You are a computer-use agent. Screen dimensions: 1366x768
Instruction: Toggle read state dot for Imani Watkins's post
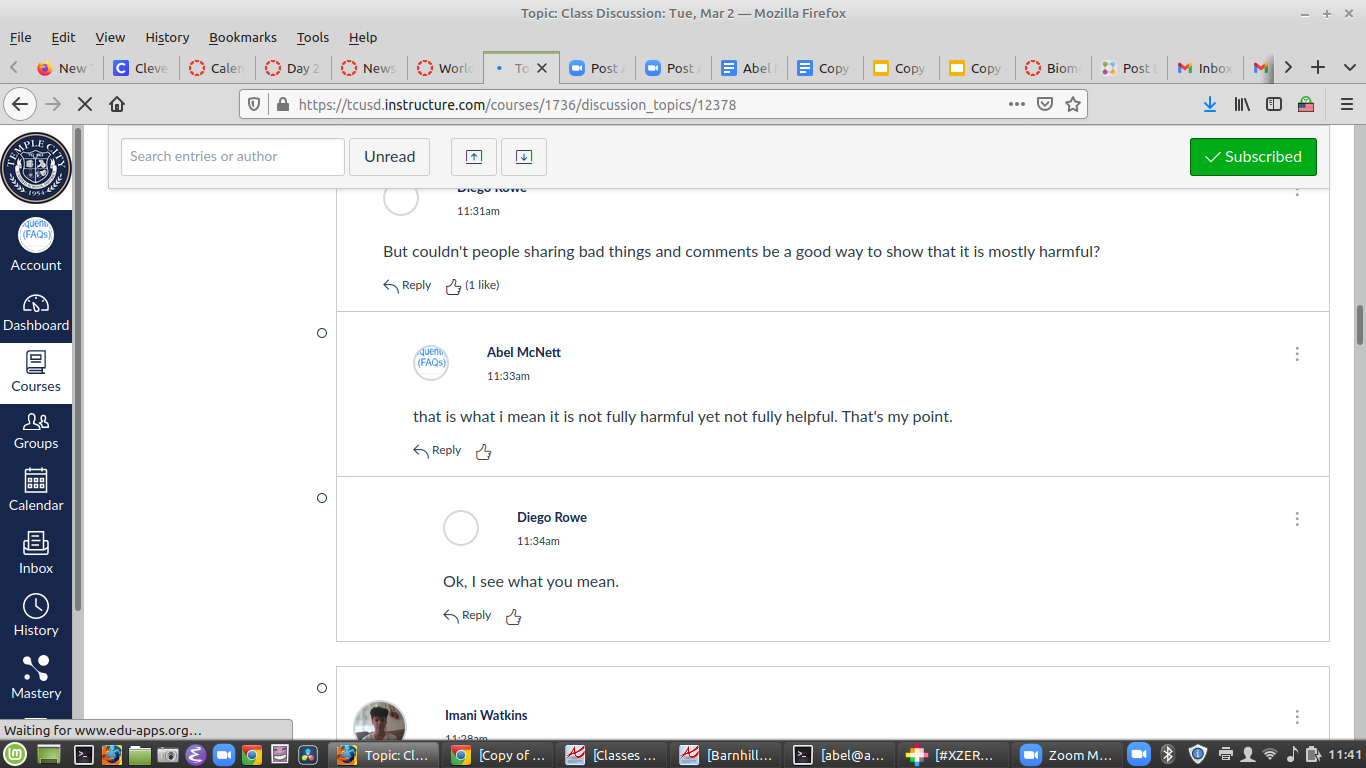[x=322, y=688]
